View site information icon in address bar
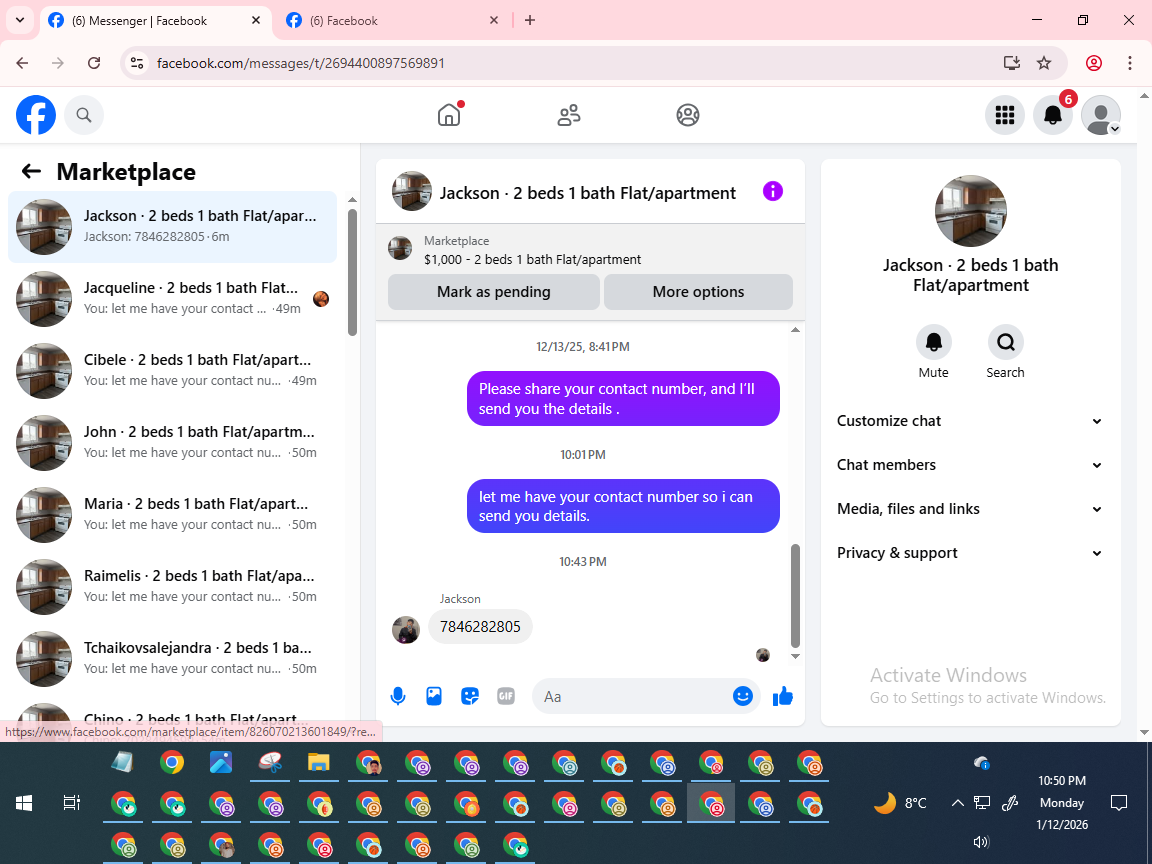The height and width of the screenshot is (864, 1152). point(137,63)
